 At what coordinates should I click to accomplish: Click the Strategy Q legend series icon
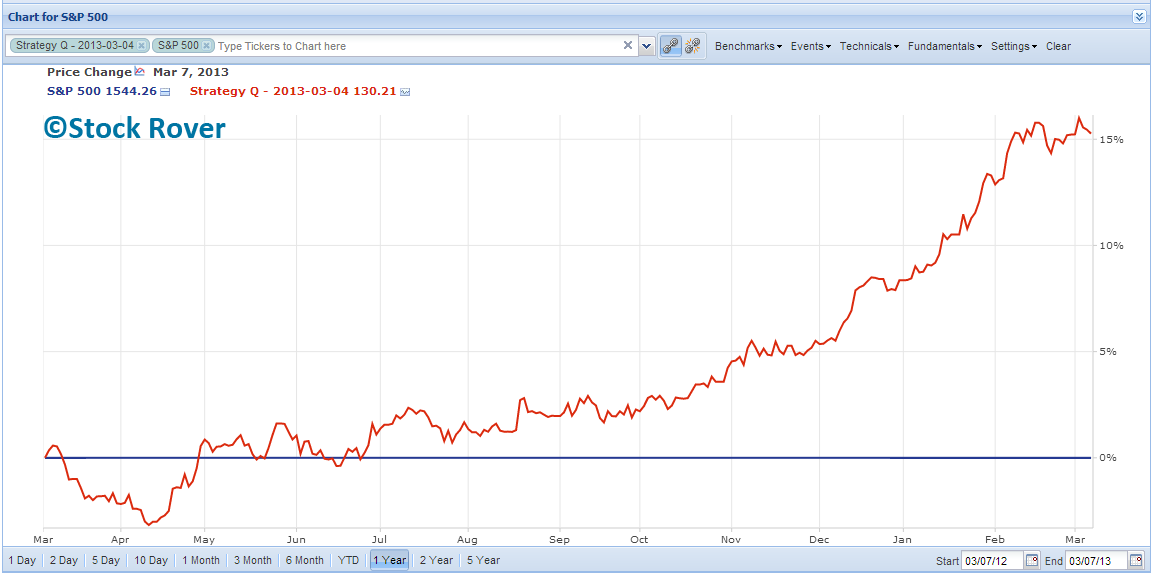tap(404, 92)
